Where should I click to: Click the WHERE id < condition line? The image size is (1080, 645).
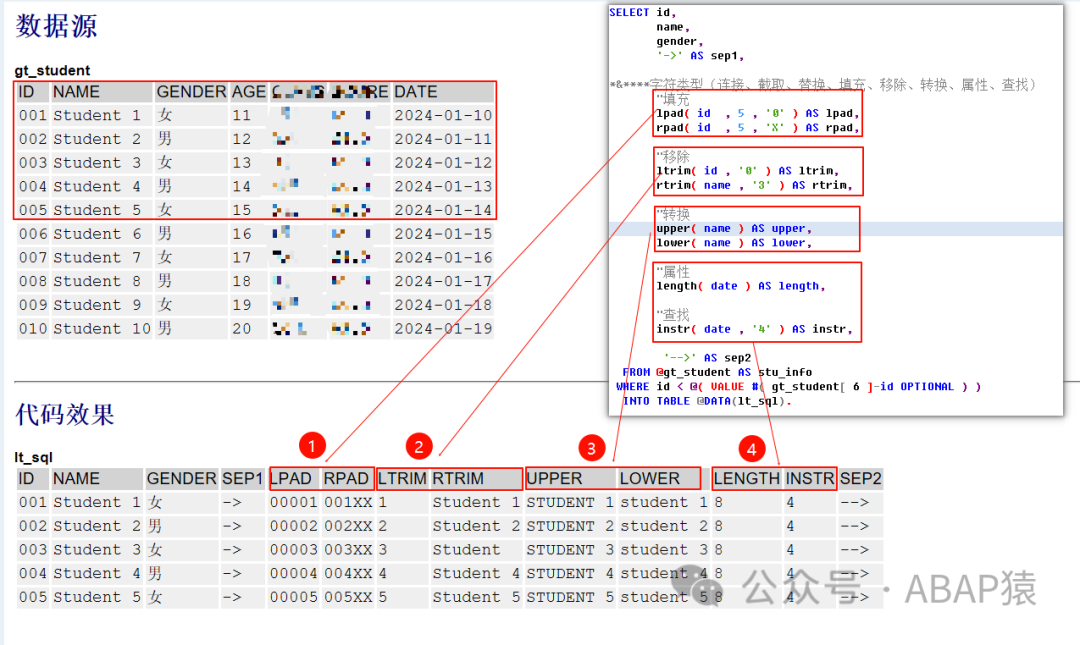point(798,387)
